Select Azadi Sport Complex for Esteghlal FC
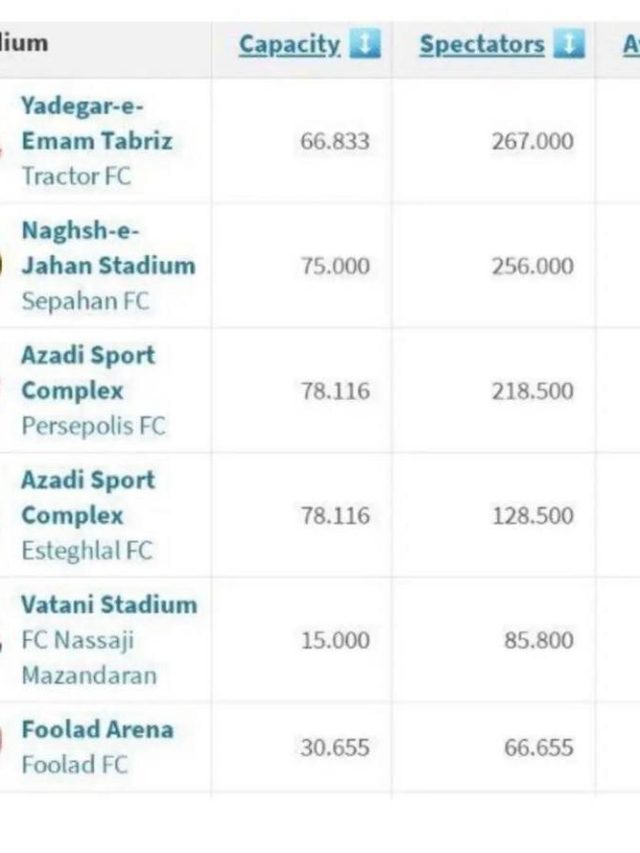 click(x=88, y=498)
